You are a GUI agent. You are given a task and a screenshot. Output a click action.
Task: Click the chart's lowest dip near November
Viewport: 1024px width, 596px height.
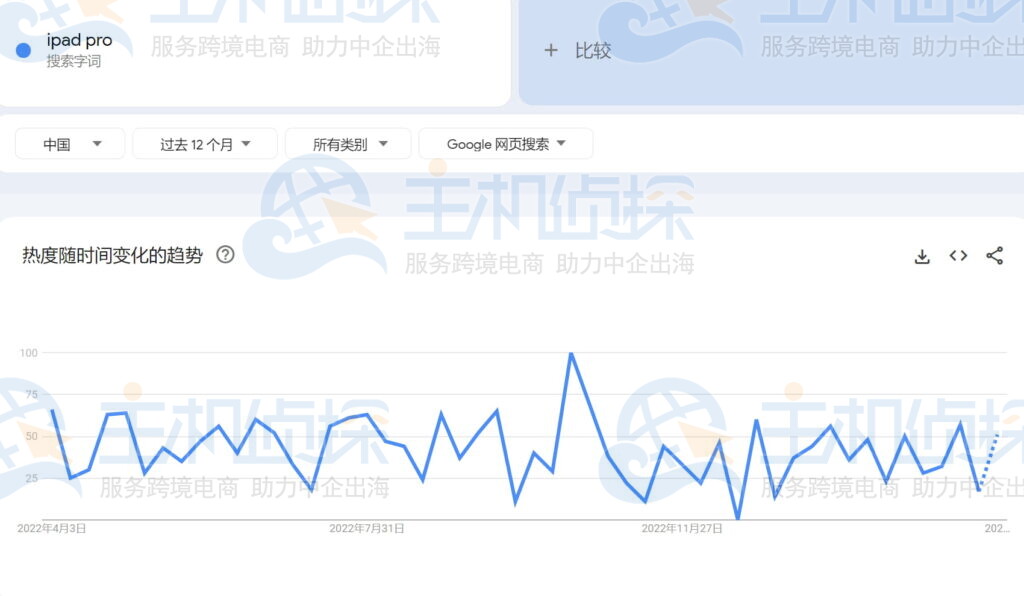[x=737, y=517]
